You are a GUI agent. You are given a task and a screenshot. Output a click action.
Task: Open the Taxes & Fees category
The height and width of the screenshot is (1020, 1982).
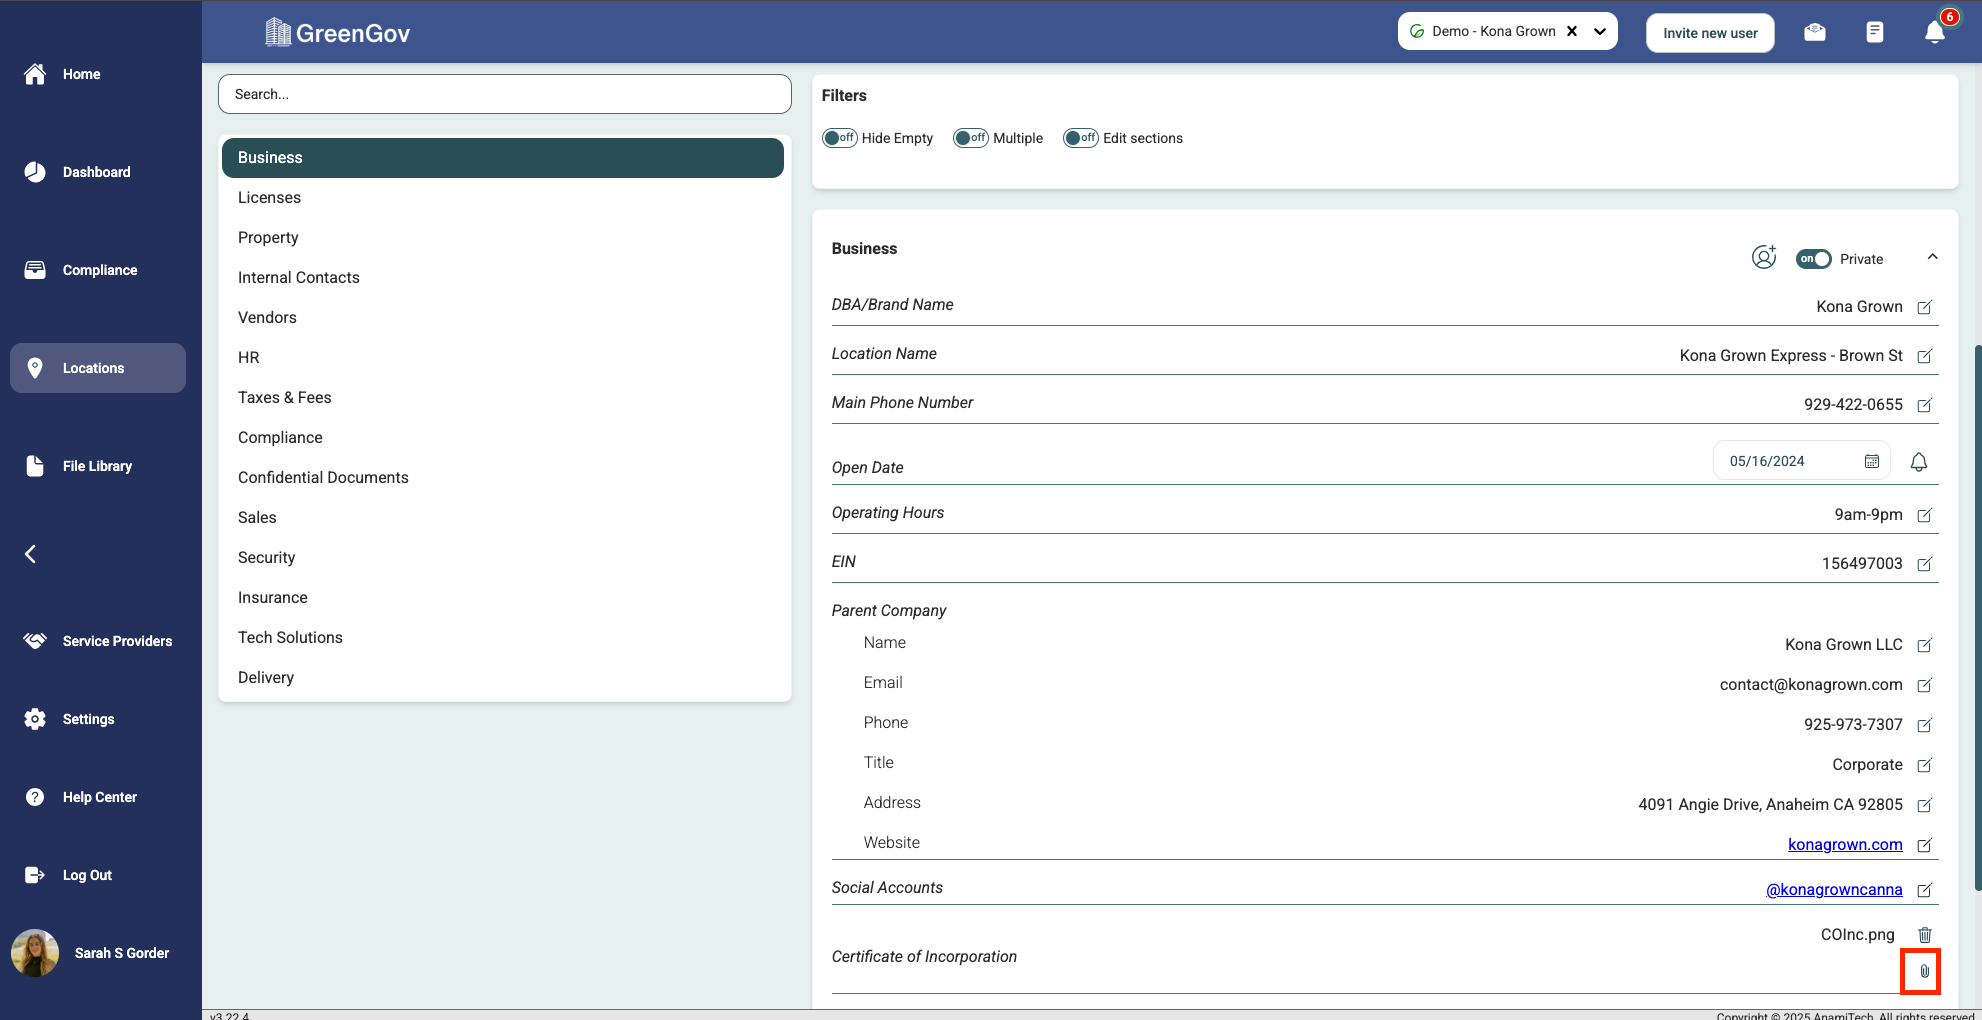coord(503,398)
